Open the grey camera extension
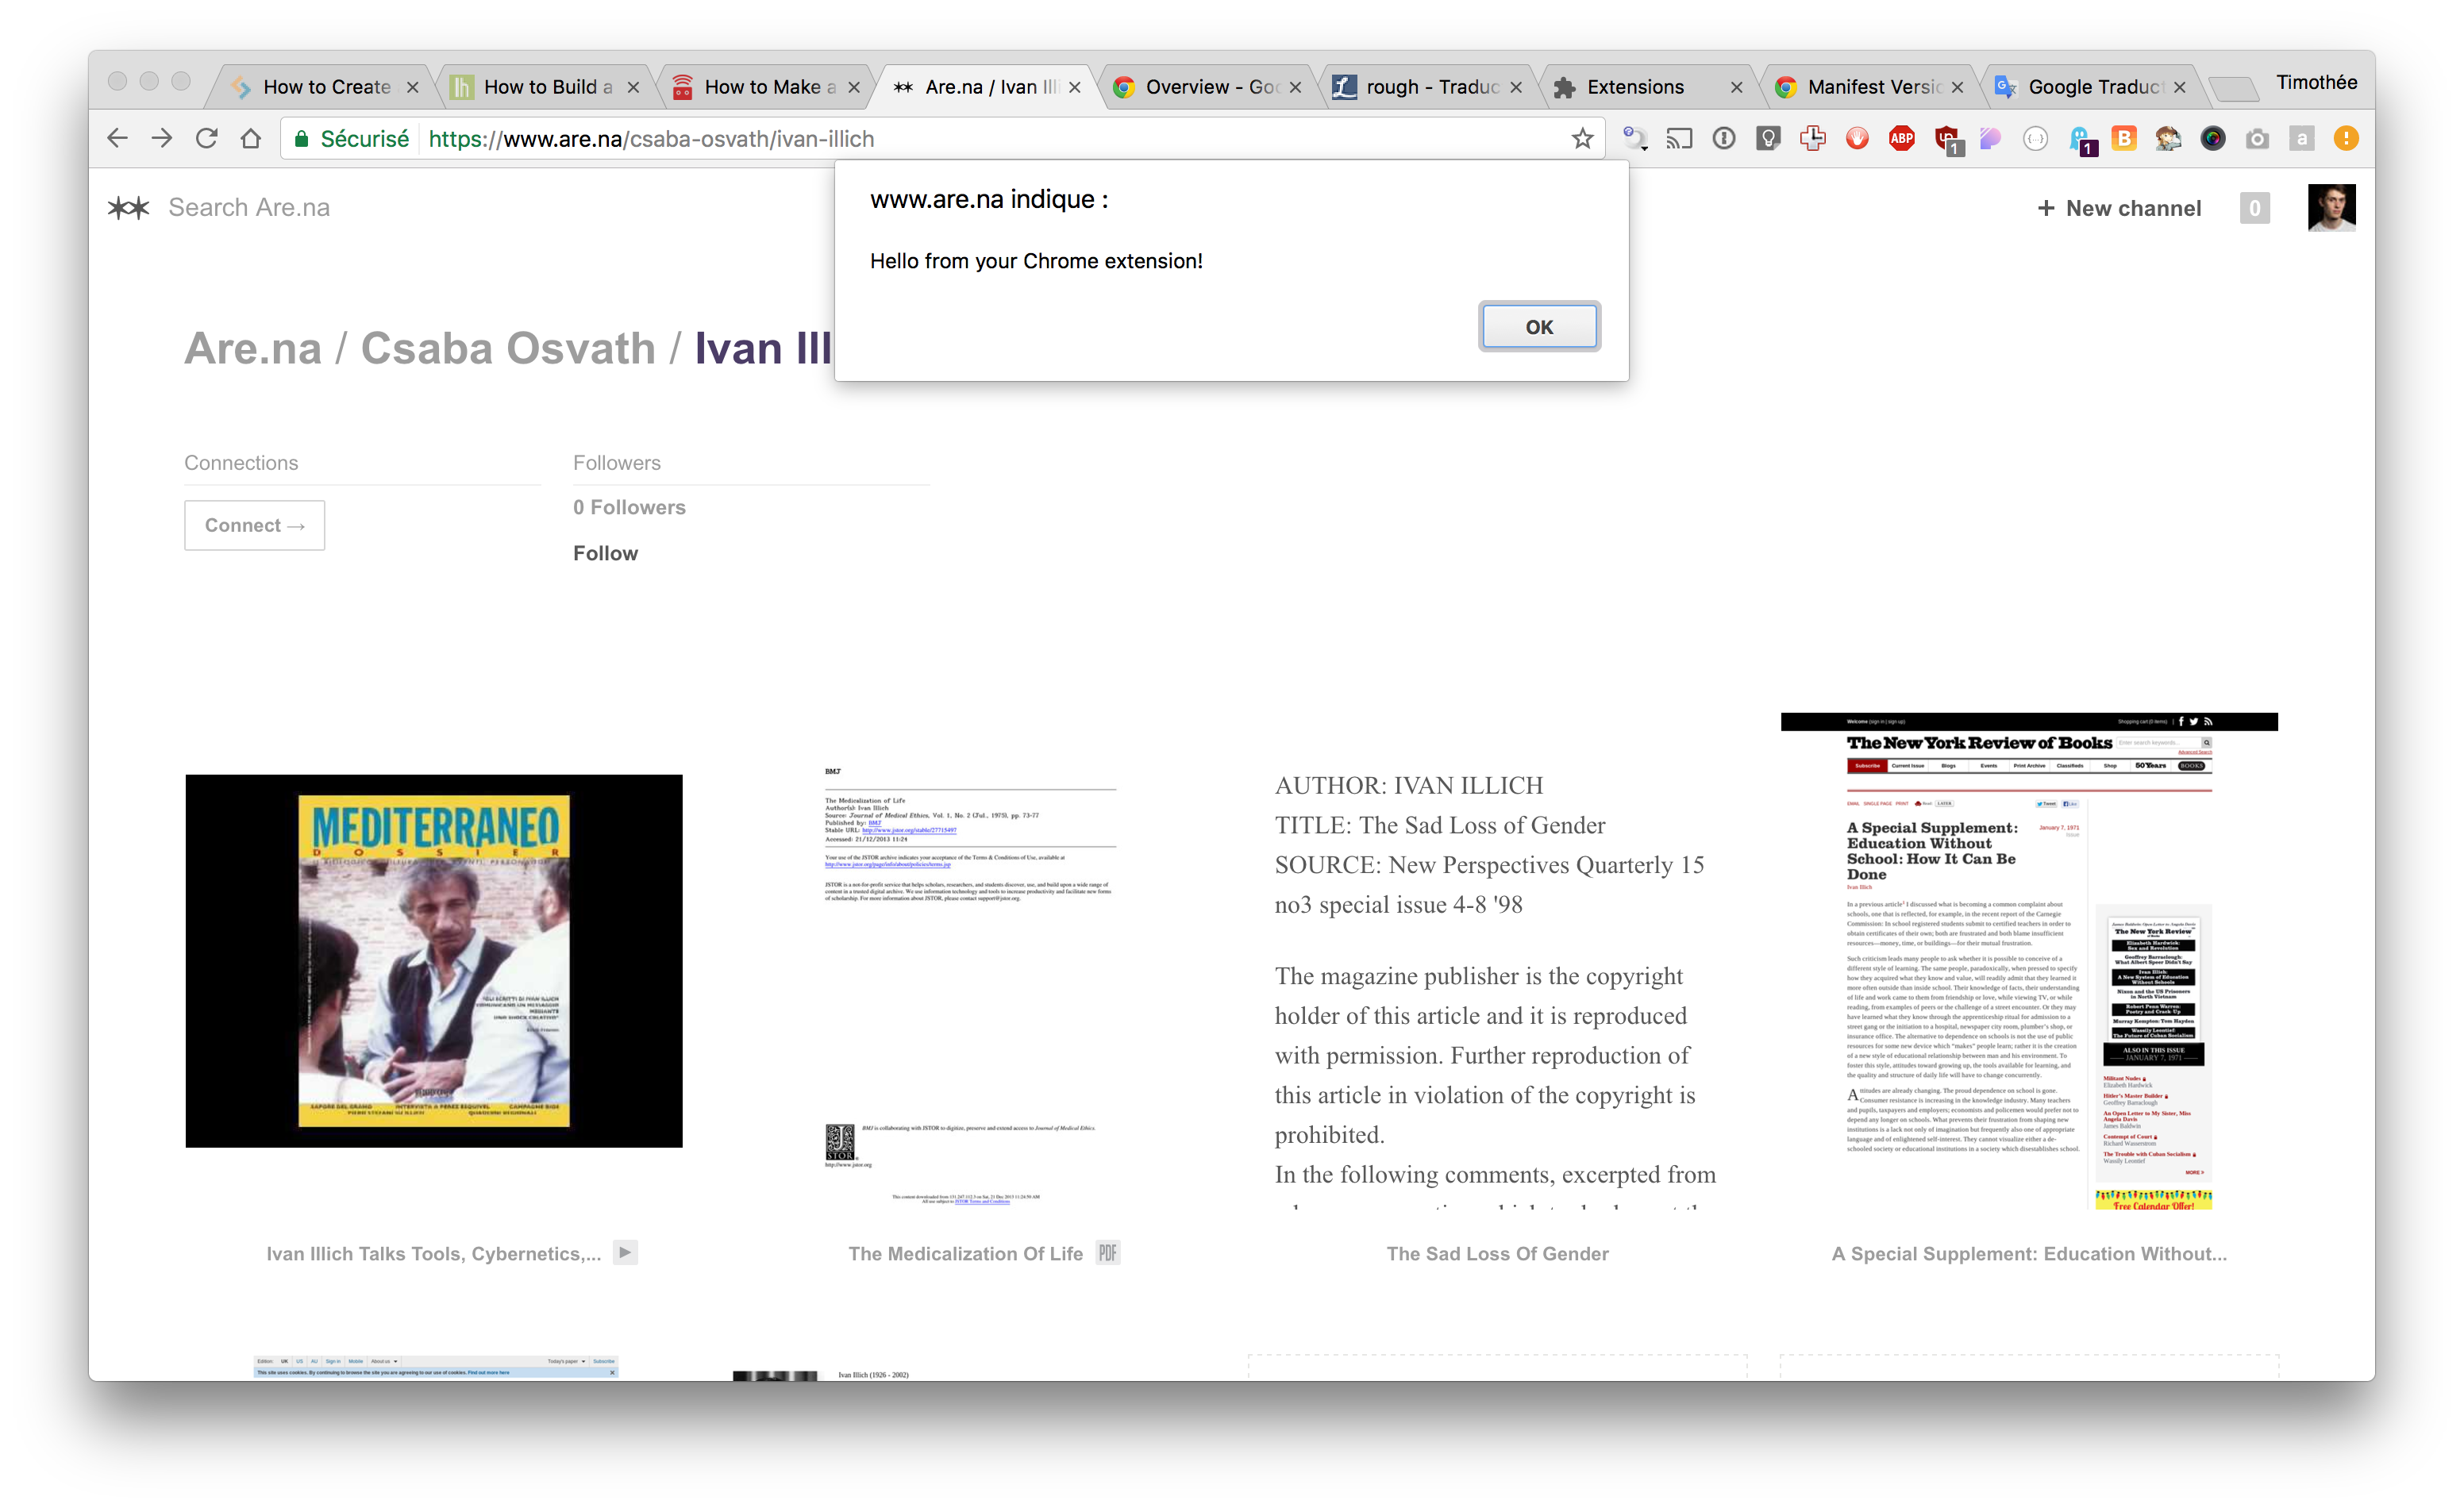Screen dimensions: 2464x1508 [2257, 139]
